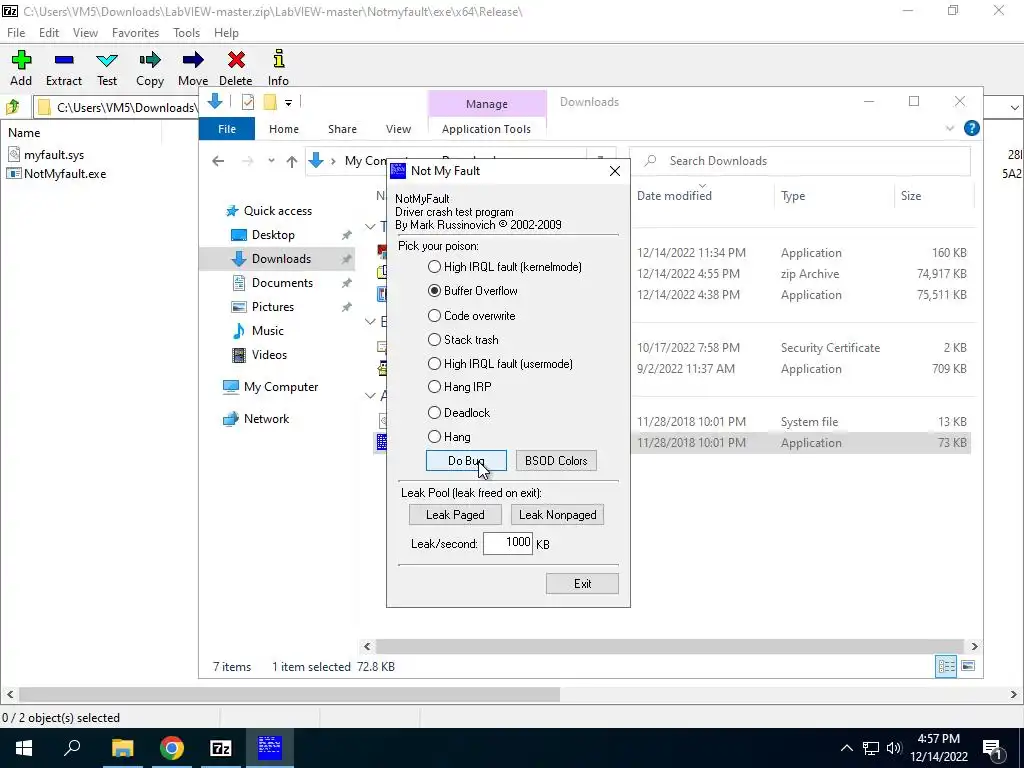Select Buffer Overflow radio button
Image resolution: width=1024 pixels, height=768 pixels.
point(434,291)
